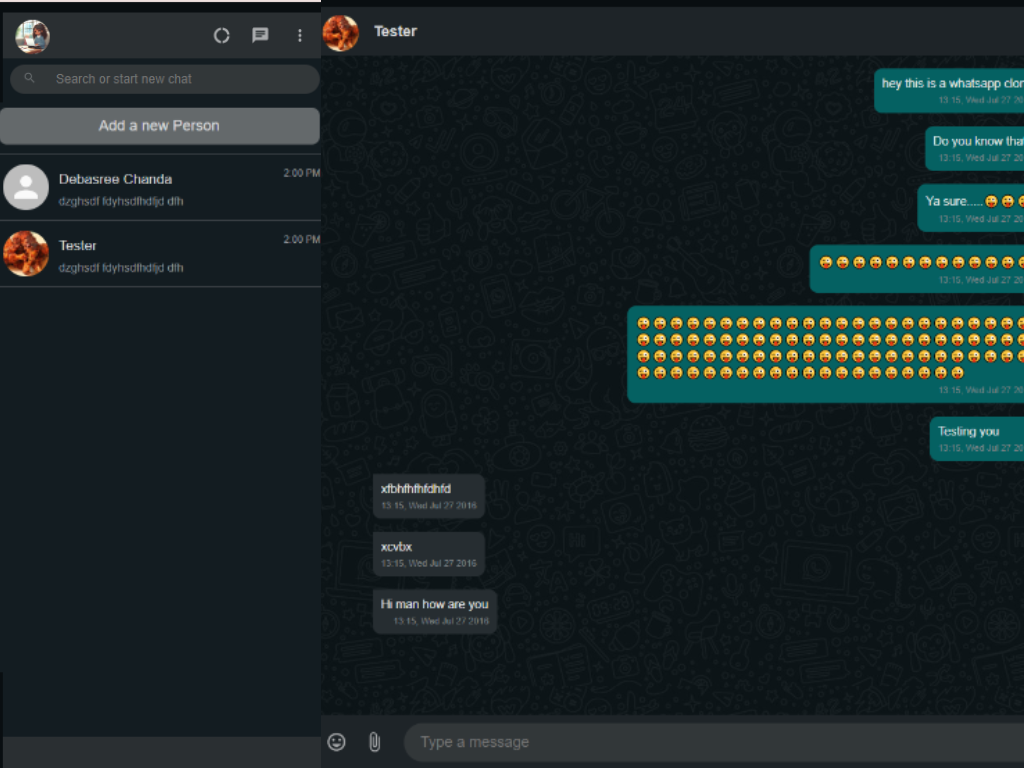
Task: Focus the Search or start new chat field
Action: pos(165,79)
